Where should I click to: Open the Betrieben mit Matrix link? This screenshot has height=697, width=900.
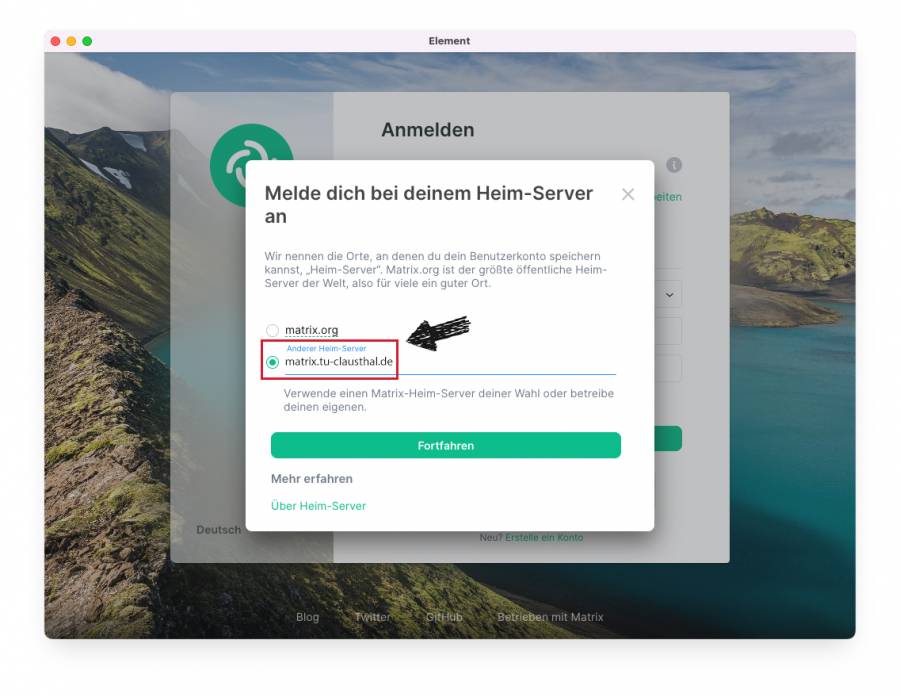550,617
